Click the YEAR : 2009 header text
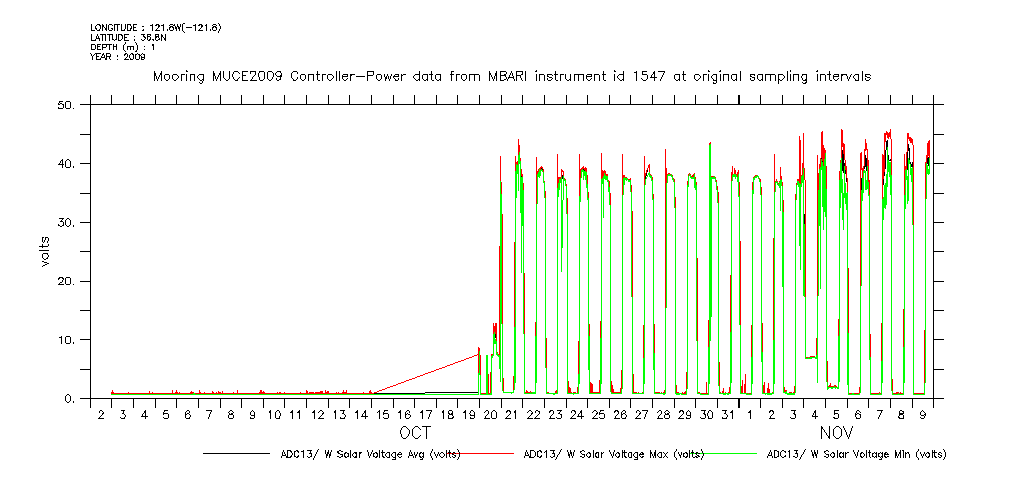The width and height of the screenshot is (1009, 504). pos(118,57)
